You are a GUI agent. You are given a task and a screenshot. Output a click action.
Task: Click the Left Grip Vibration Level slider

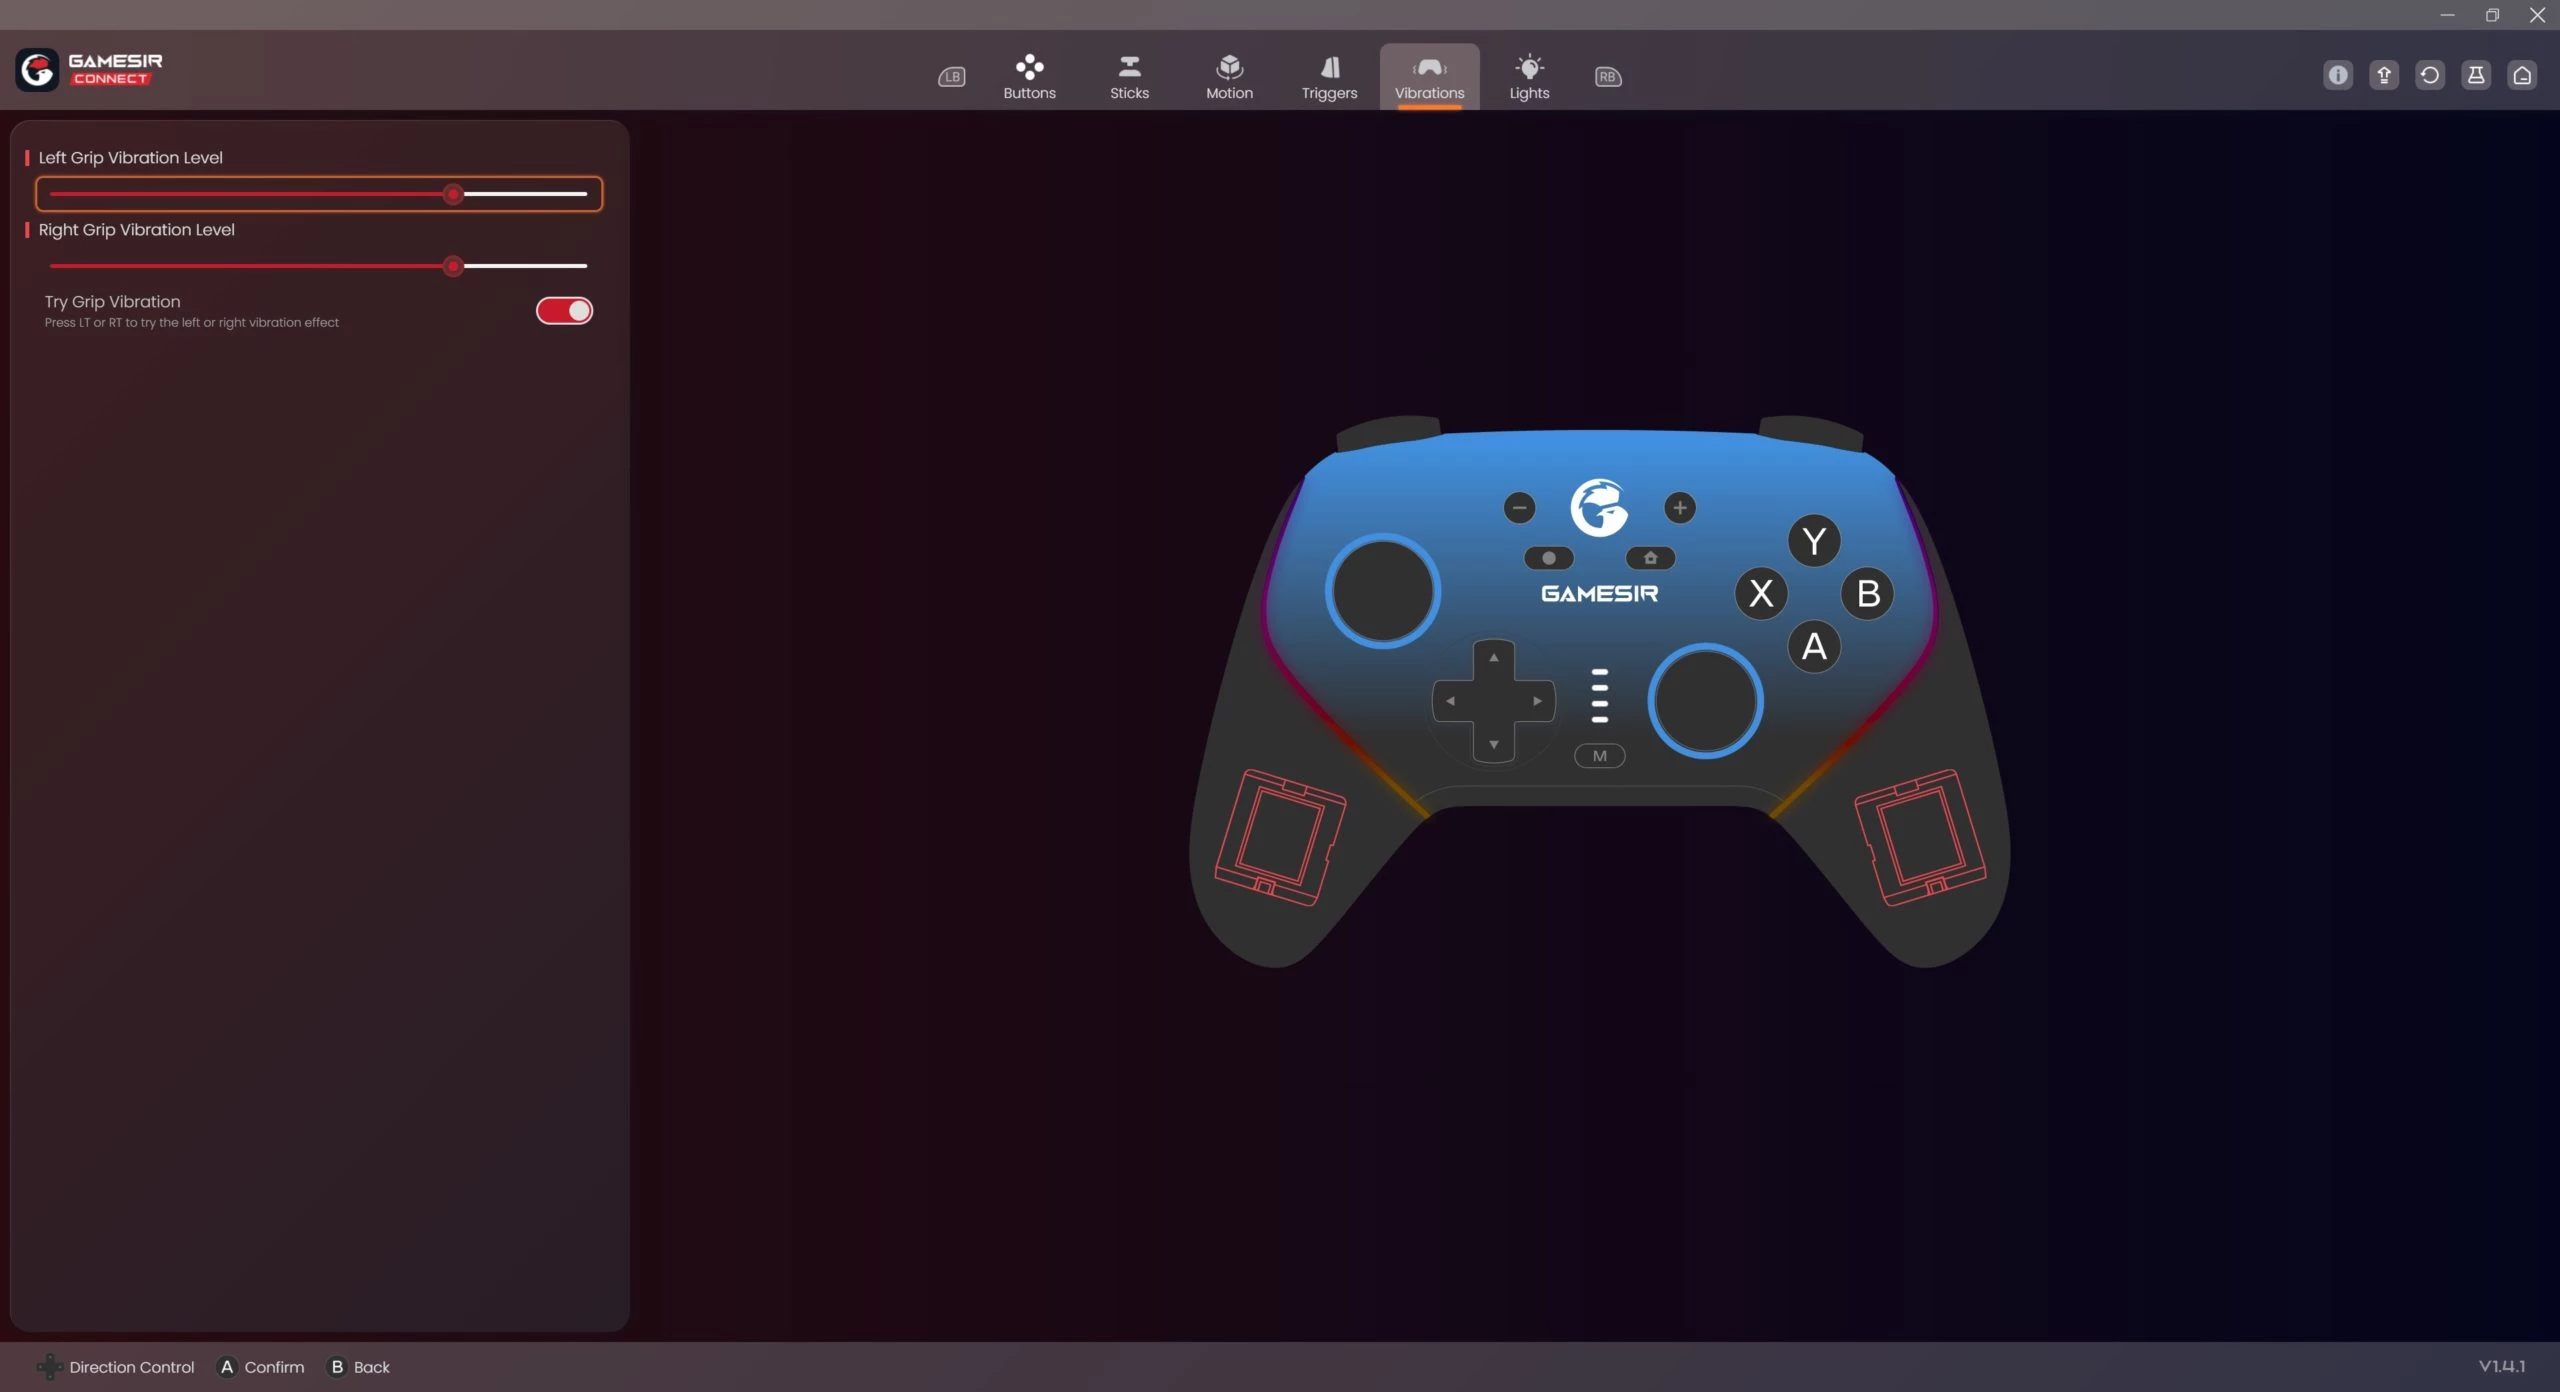click(318, 194)
